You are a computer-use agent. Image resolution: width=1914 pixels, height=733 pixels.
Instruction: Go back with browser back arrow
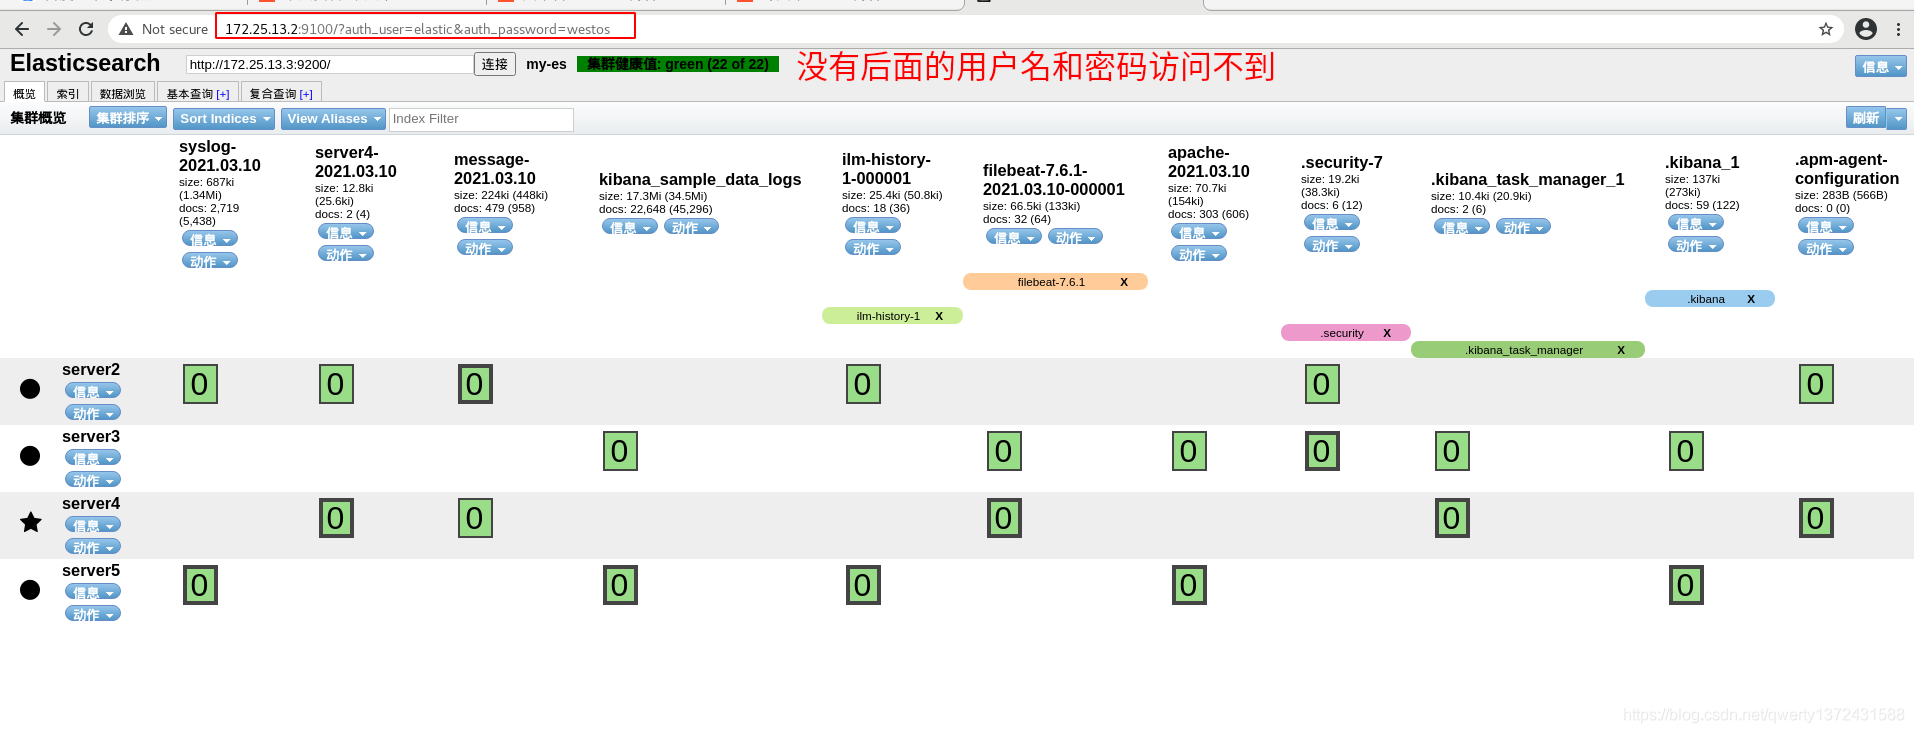22,29
